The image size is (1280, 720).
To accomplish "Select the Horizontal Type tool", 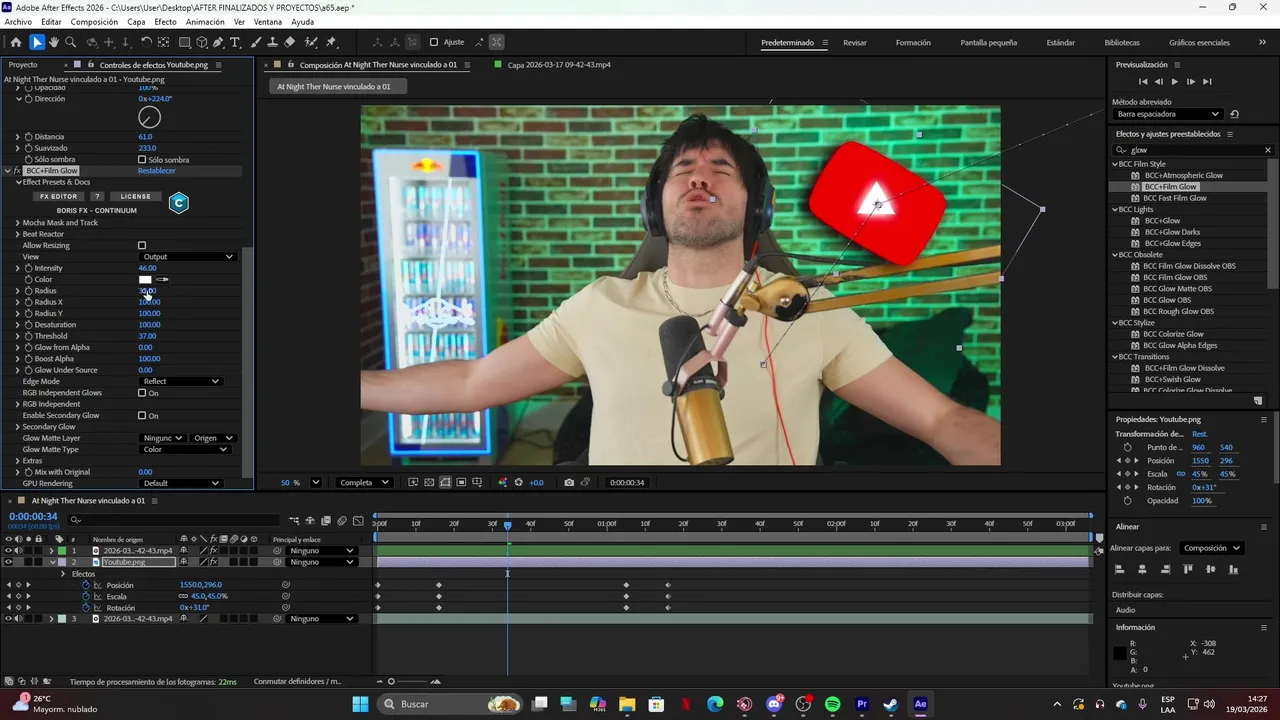I will pos(235,42).
